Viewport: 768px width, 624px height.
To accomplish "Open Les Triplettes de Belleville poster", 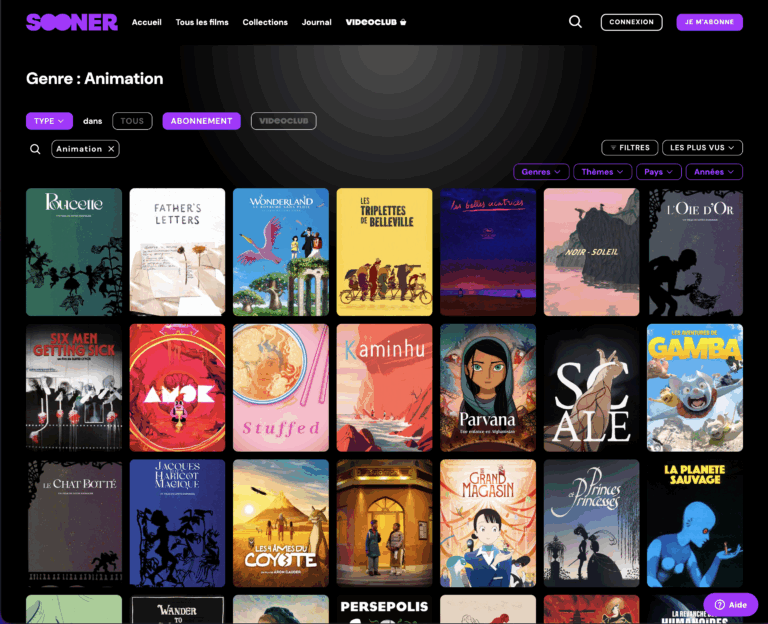I will pyautogui.click(x=384, y=252).
